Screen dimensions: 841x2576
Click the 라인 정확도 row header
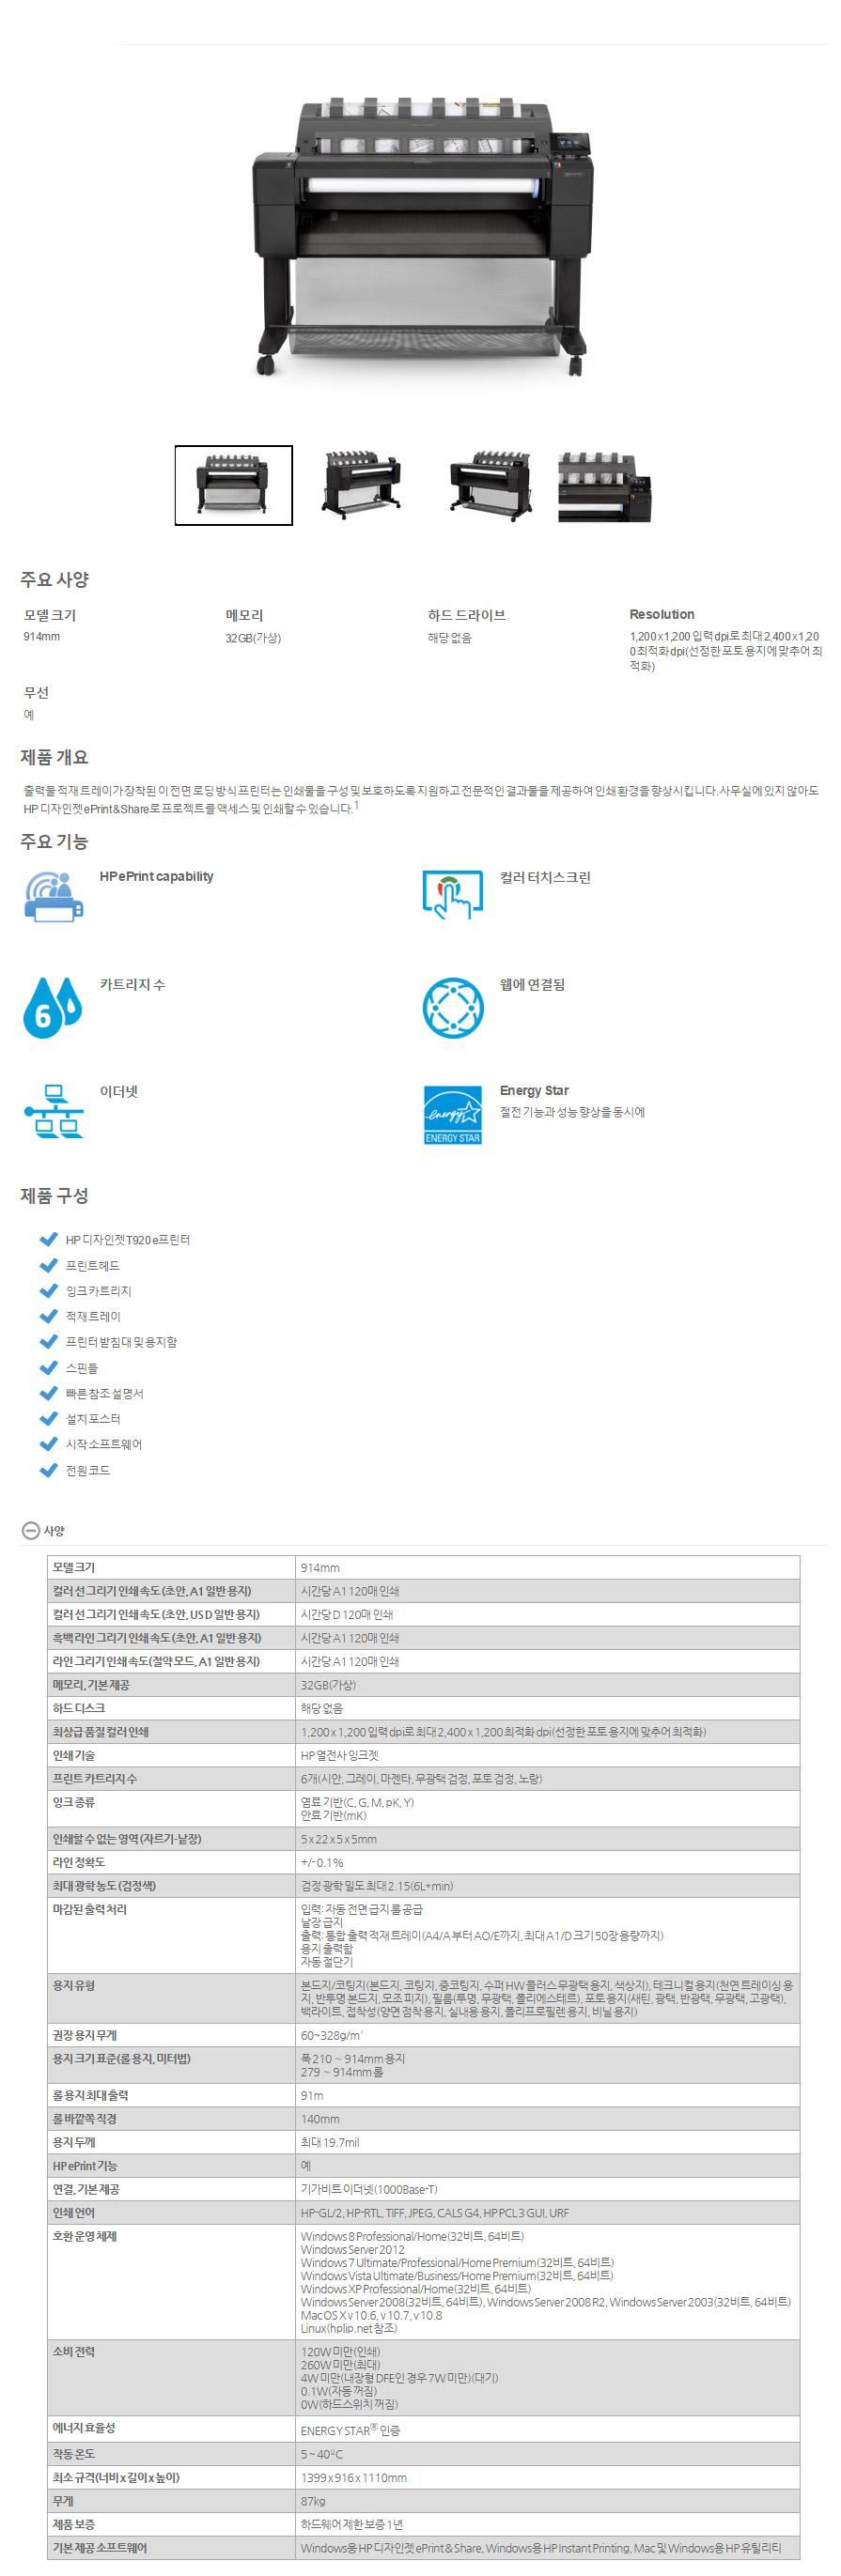[x=171, y=1862]
